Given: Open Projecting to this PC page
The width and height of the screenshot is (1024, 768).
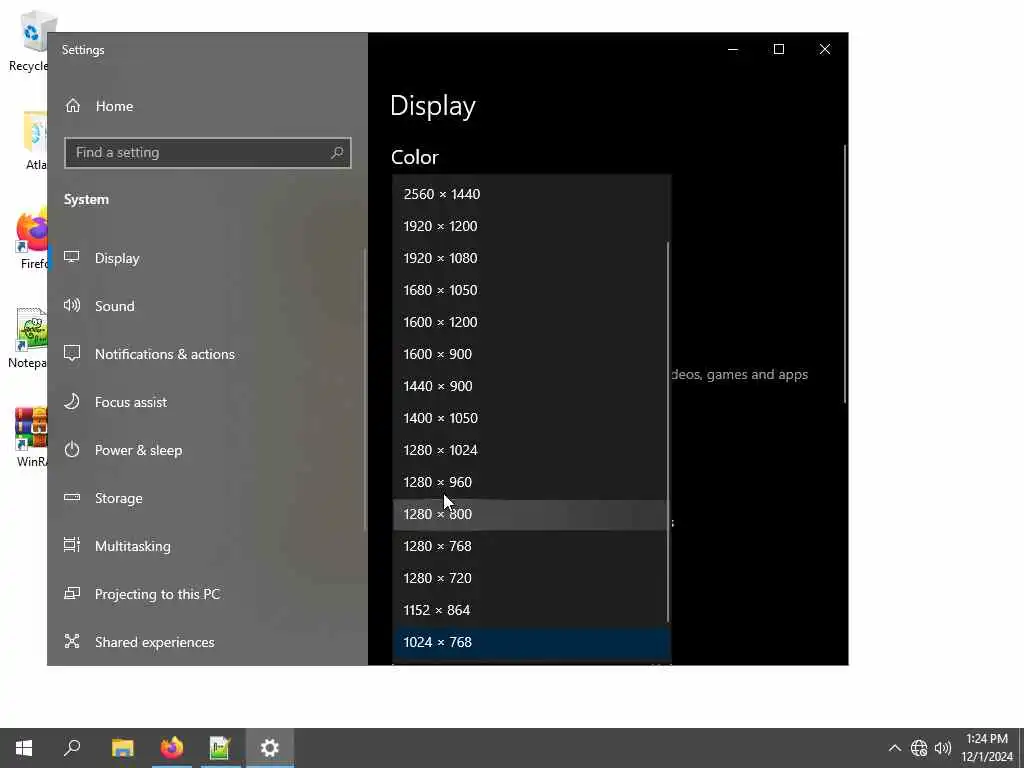Looking at the screenshot, I should click(x=206, y=594).
